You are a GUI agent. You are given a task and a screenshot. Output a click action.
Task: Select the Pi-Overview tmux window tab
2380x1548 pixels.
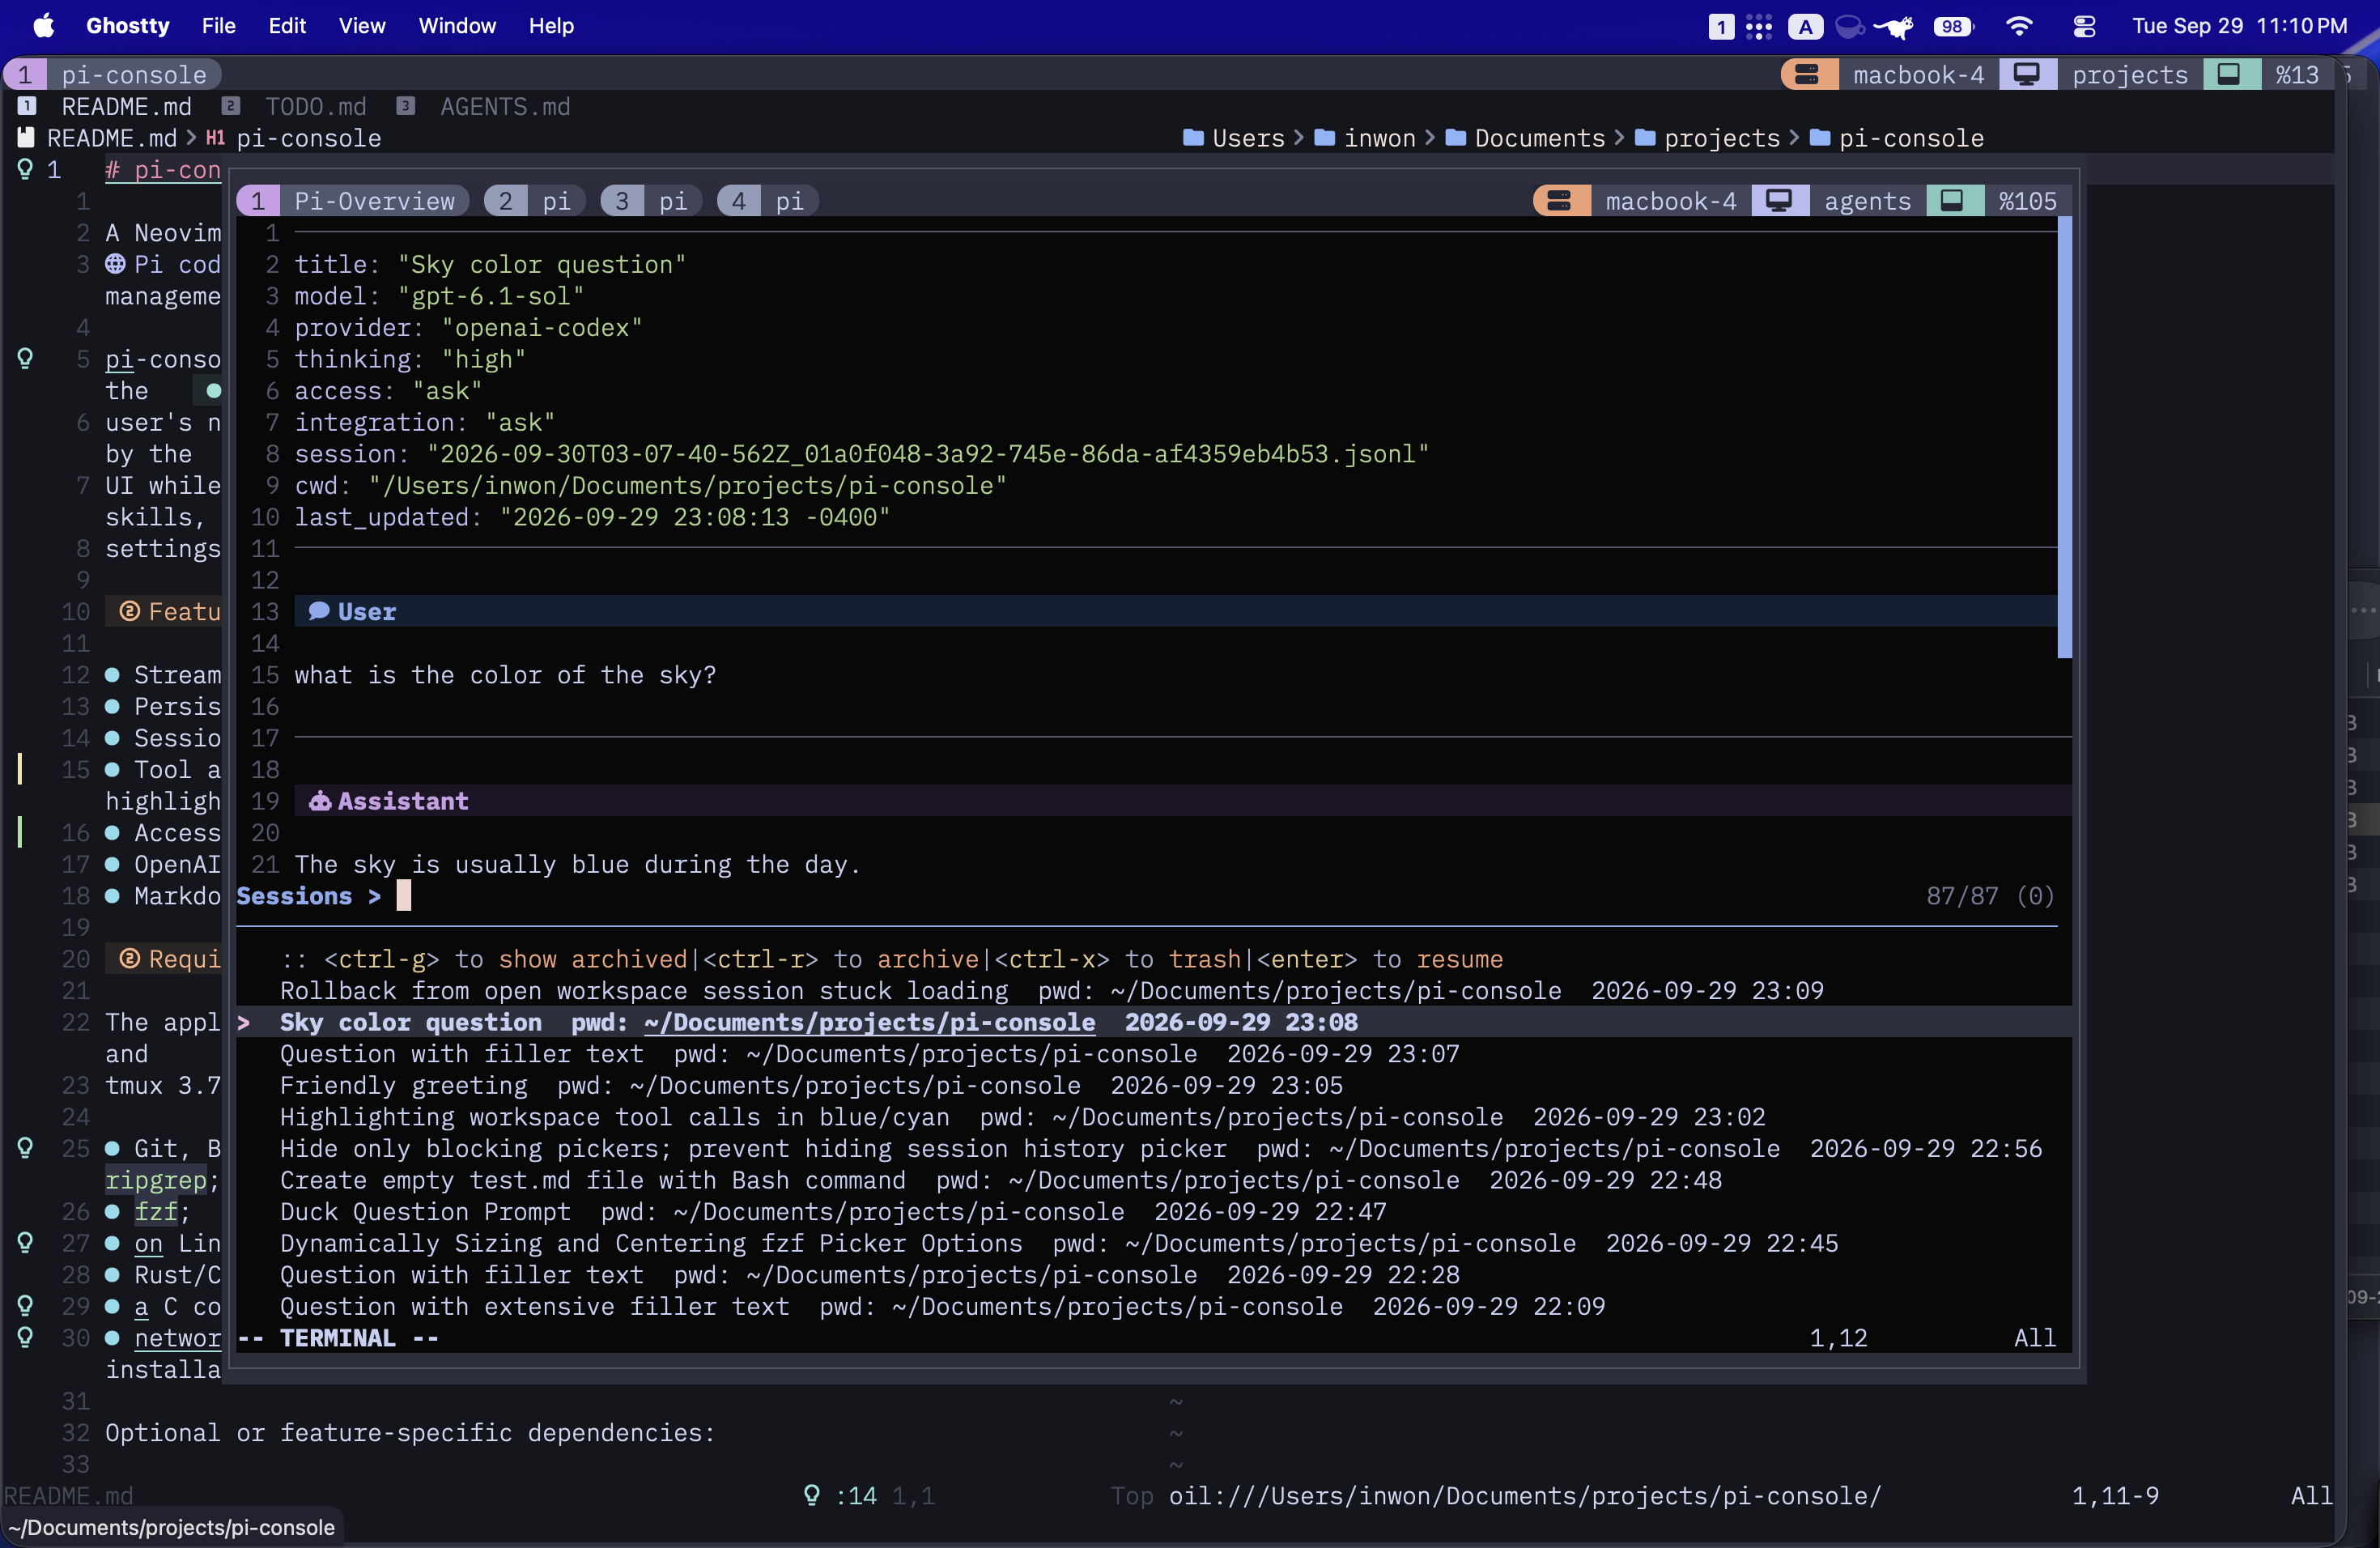[352, 201]
